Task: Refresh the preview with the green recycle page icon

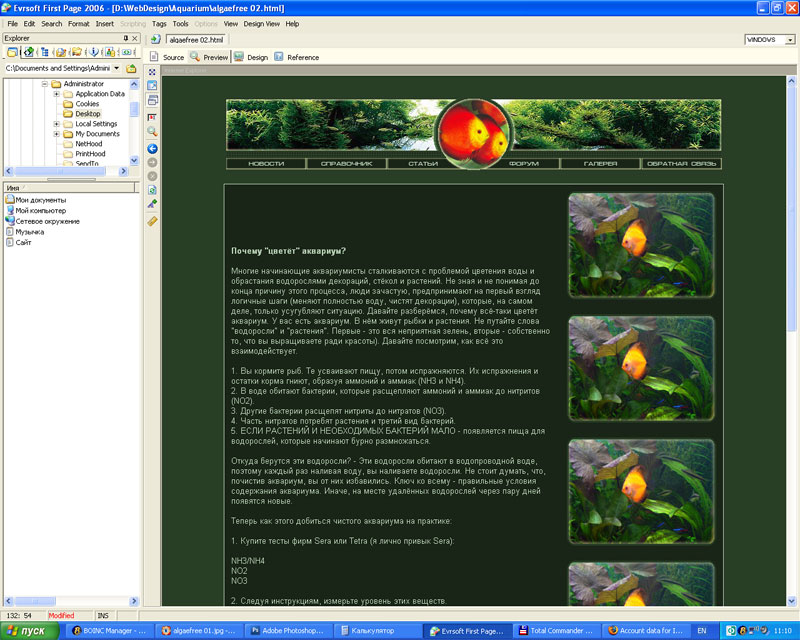Action: pos(152,190)
